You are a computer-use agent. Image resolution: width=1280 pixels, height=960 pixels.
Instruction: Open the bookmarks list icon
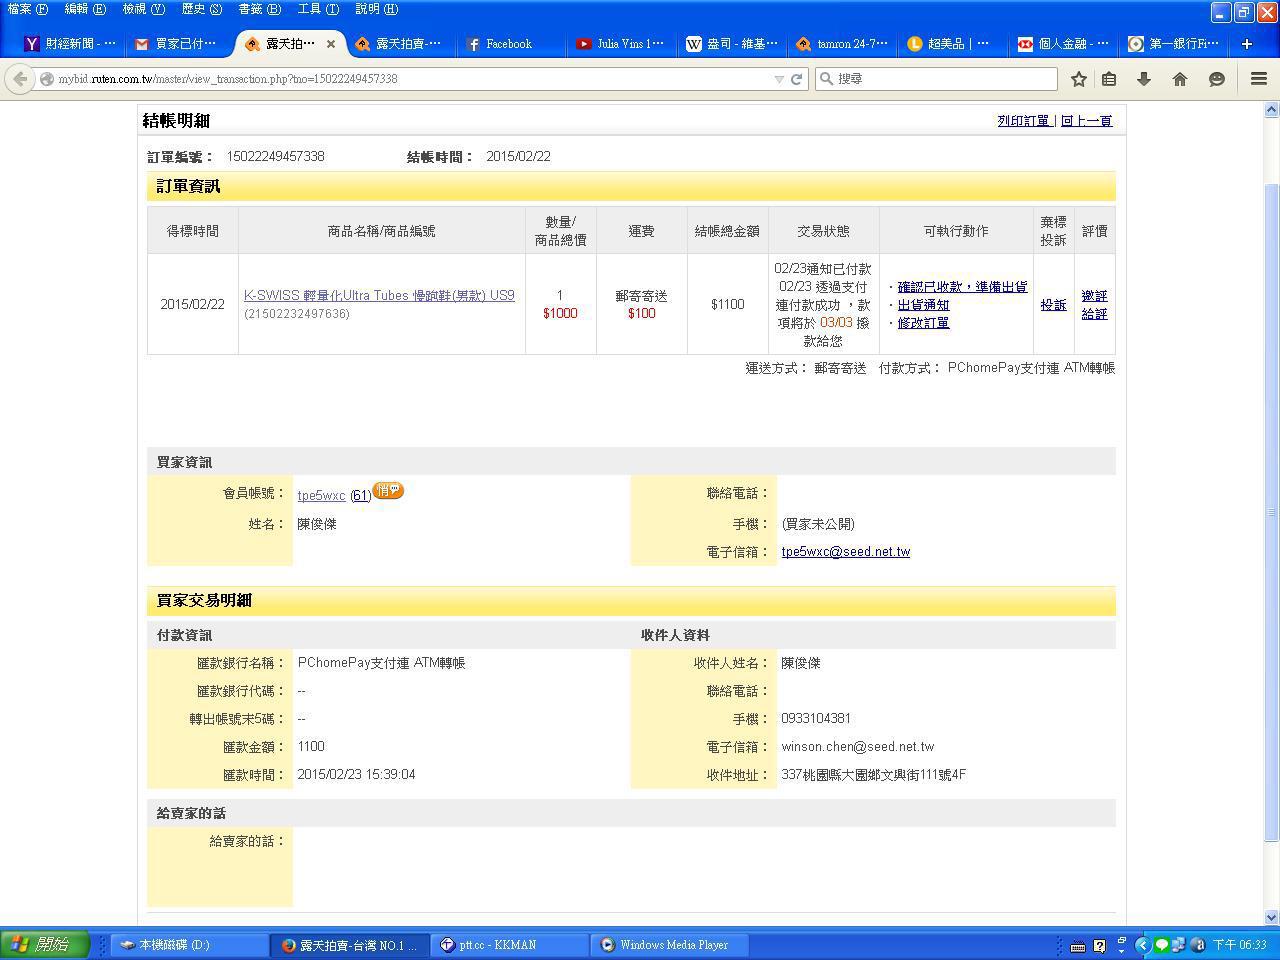(x=1109, y=79)
